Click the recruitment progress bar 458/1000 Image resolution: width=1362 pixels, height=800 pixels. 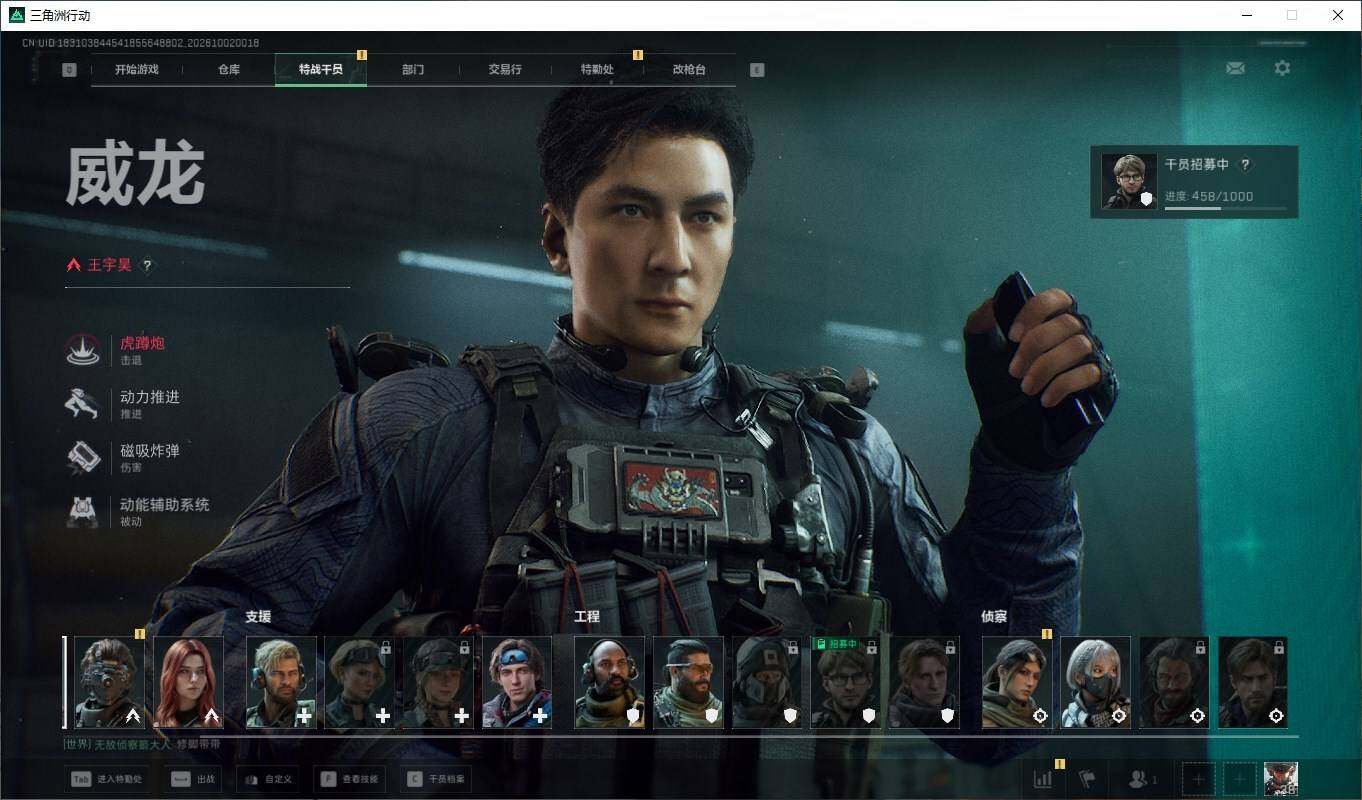coord(1225,208)
